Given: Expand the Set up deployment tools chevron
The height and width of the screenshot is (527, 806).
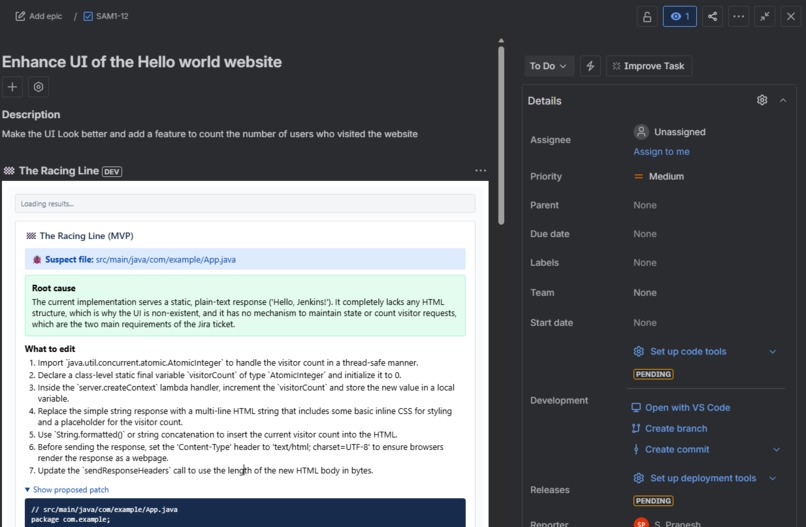Looking at the screenshot, I should [x=773, y=478].
